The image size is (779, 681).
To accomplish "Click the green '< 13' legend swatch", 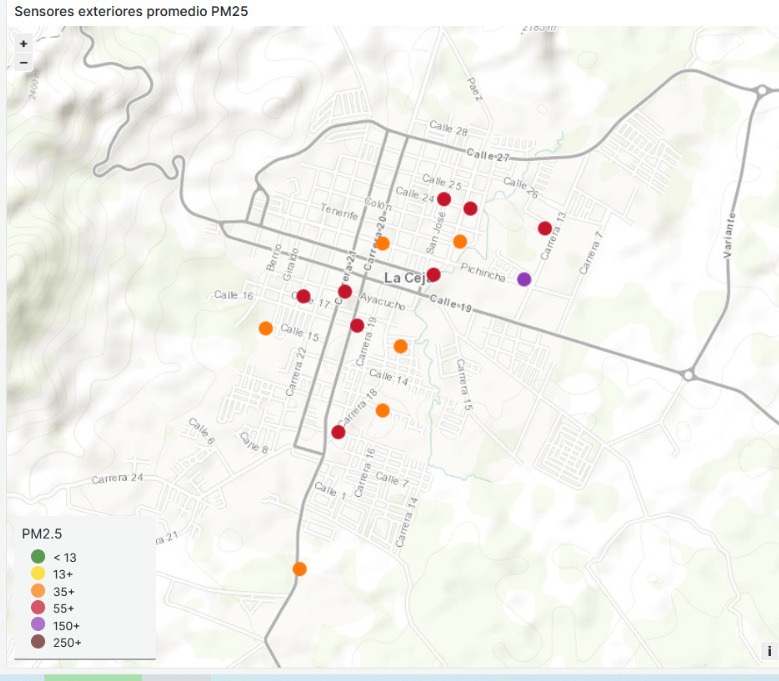I will (38, 556).
